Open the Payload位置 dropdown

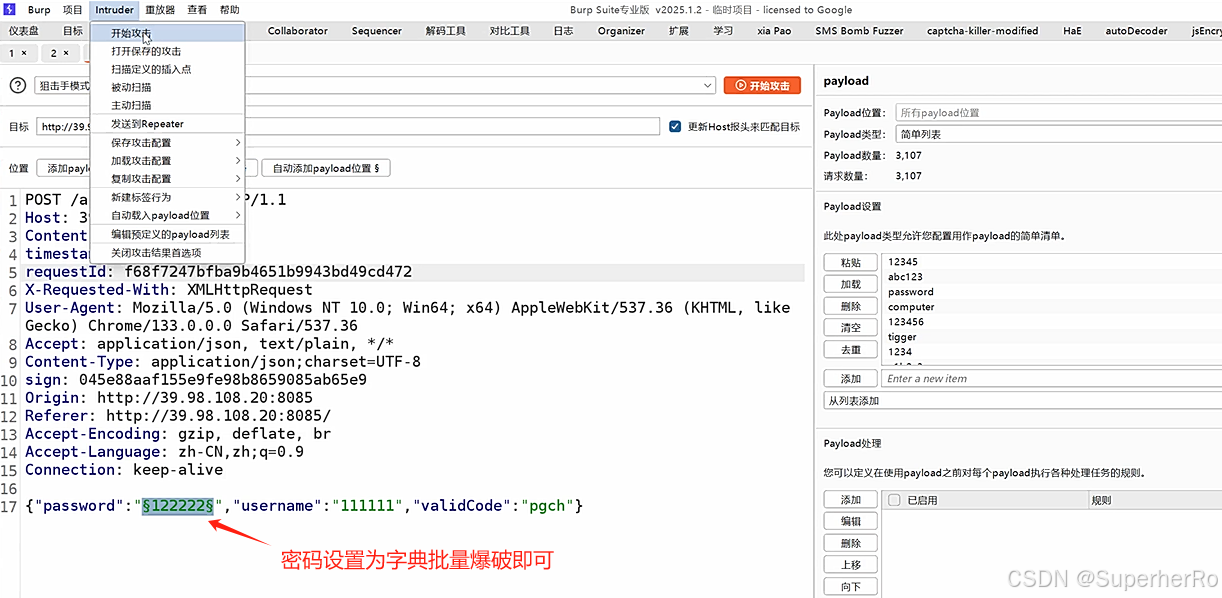1058,113
